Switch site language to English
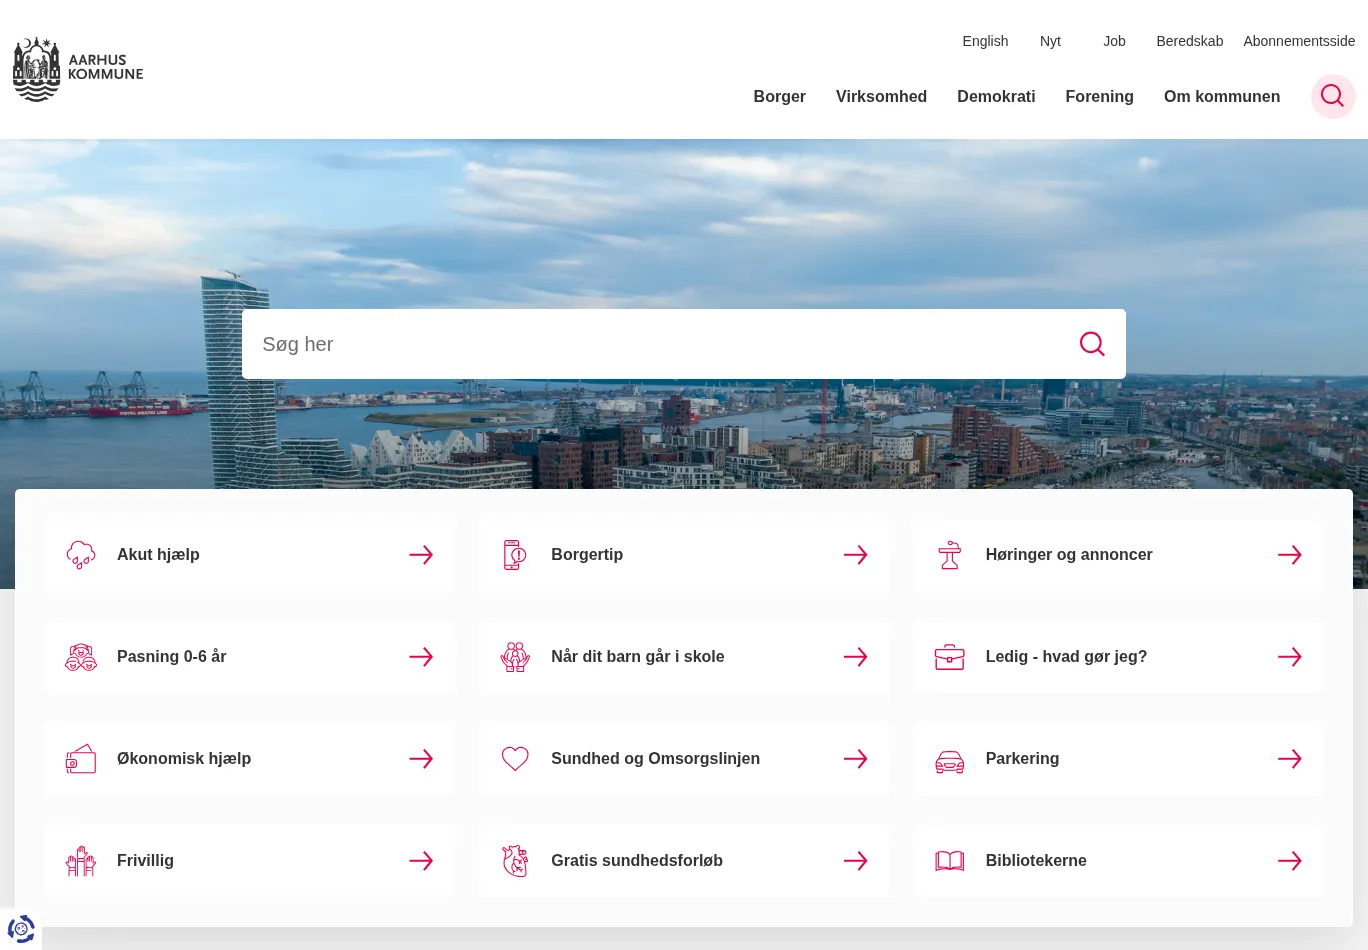The height and width of the screenshot is (950, 1368). 985,41
